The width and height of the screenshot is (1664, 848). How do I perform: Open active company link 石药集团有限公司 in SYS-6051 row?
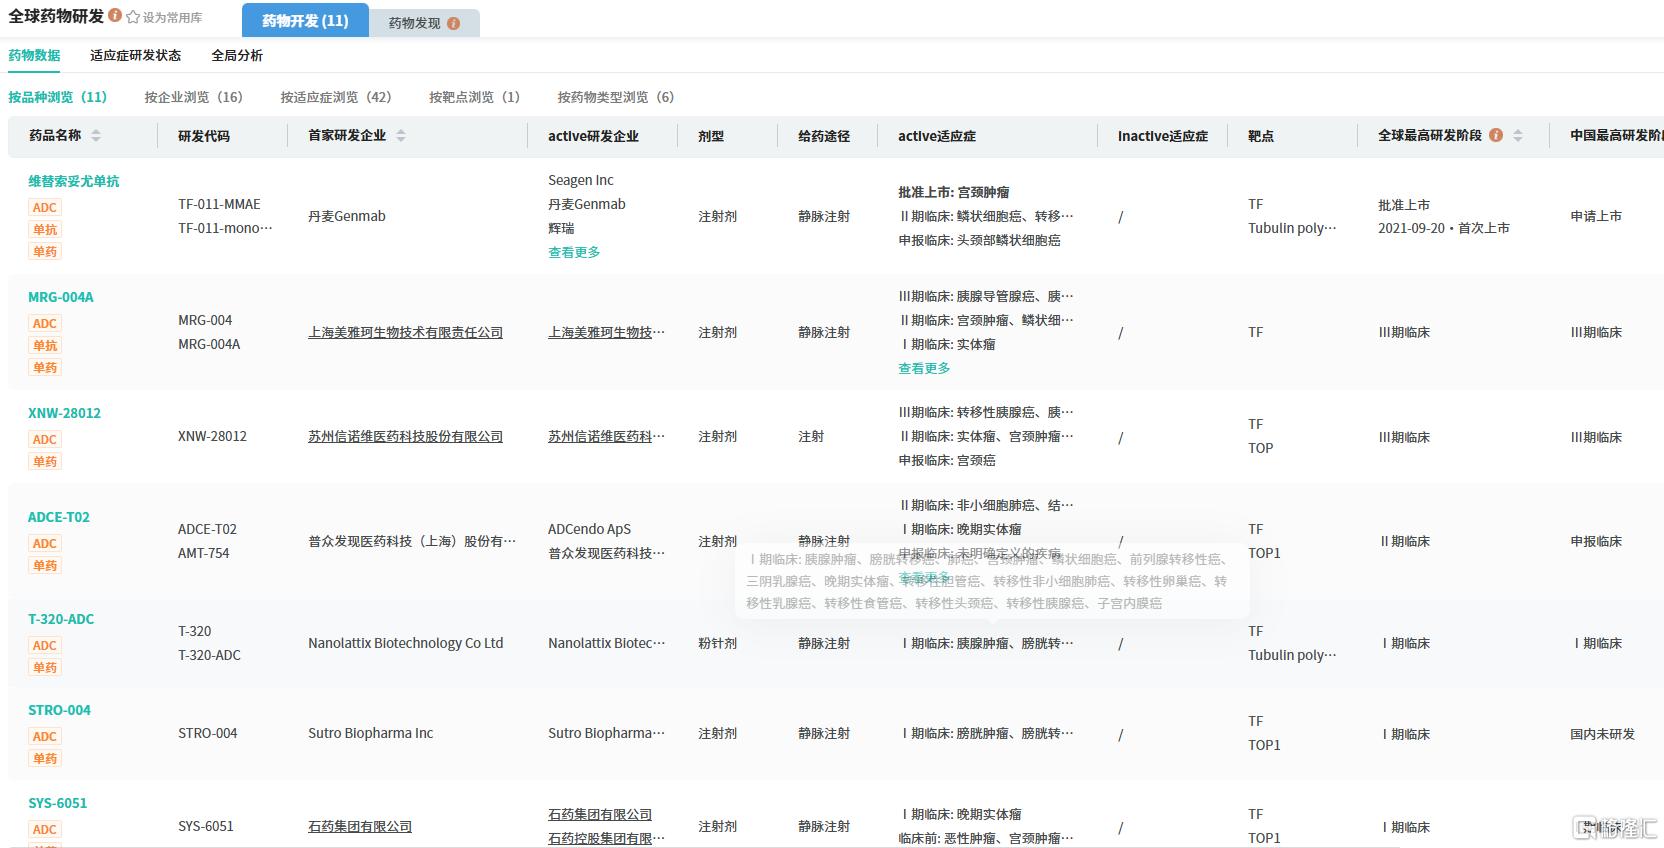coord(600,814)
